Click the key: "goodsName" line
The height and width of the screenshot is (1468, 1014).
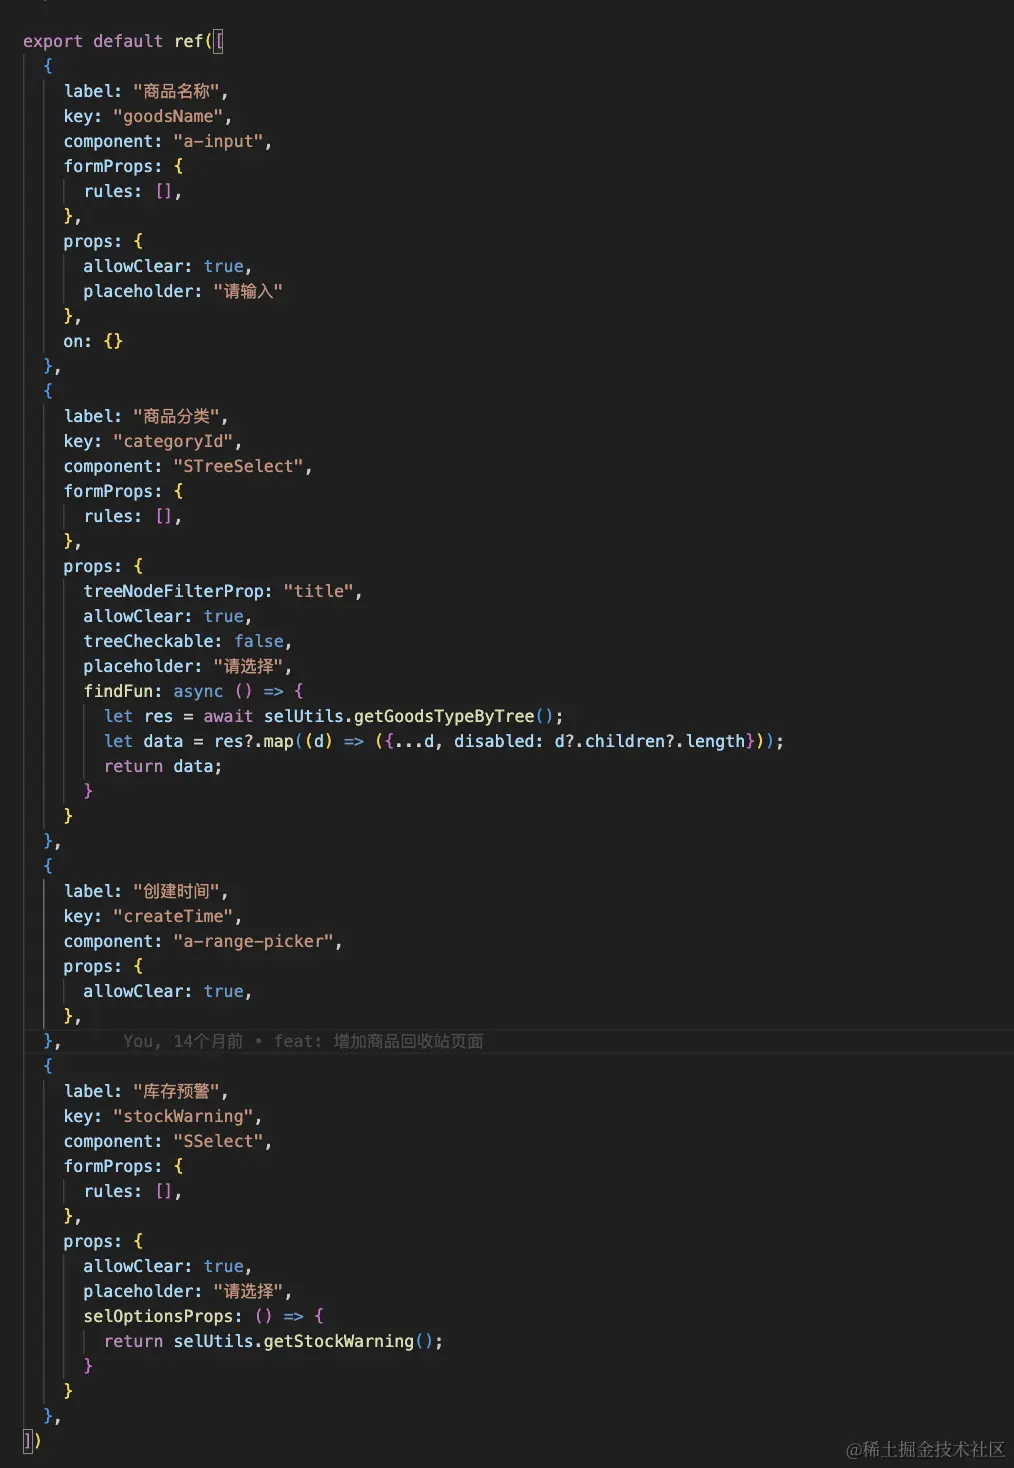pyautogui.click(x=148, y=116)
